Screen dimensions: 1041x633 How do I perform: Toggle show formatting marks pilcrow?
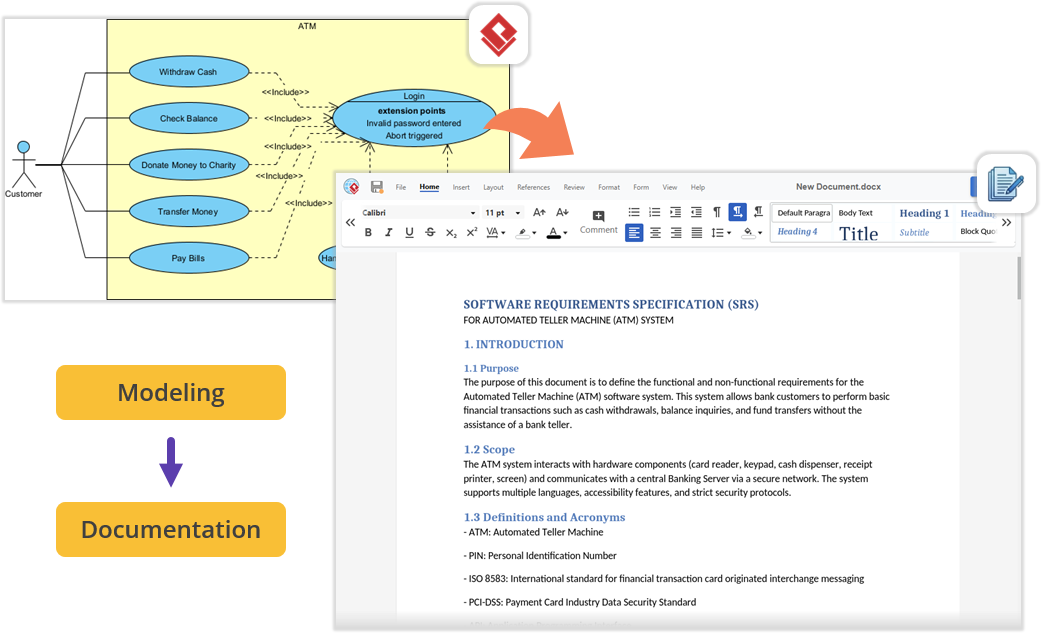pyautogui.click(x=716, y=212)
